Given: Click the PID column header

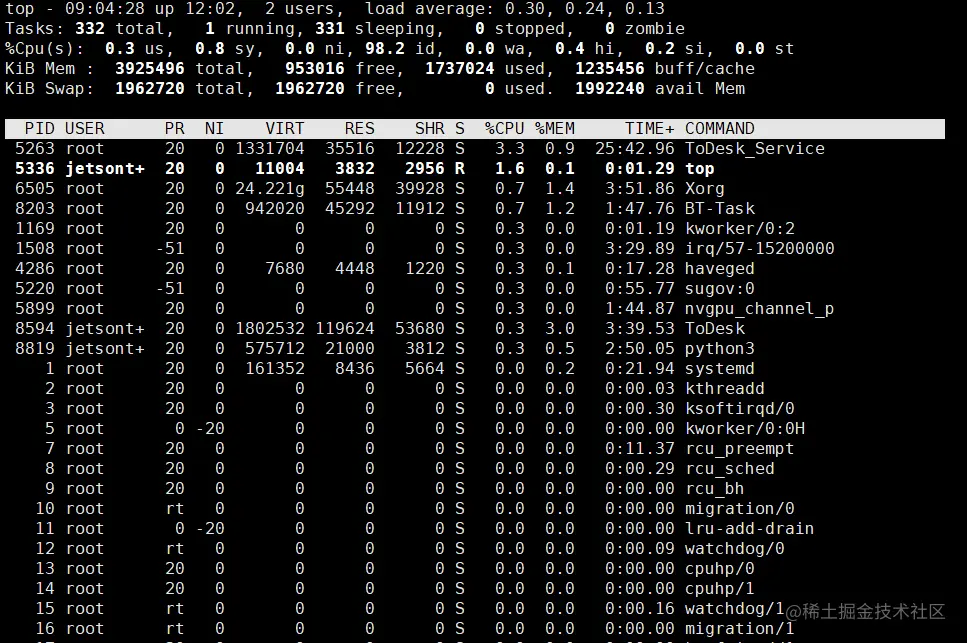Looking at the screenshot, I should tap(39, 129).
